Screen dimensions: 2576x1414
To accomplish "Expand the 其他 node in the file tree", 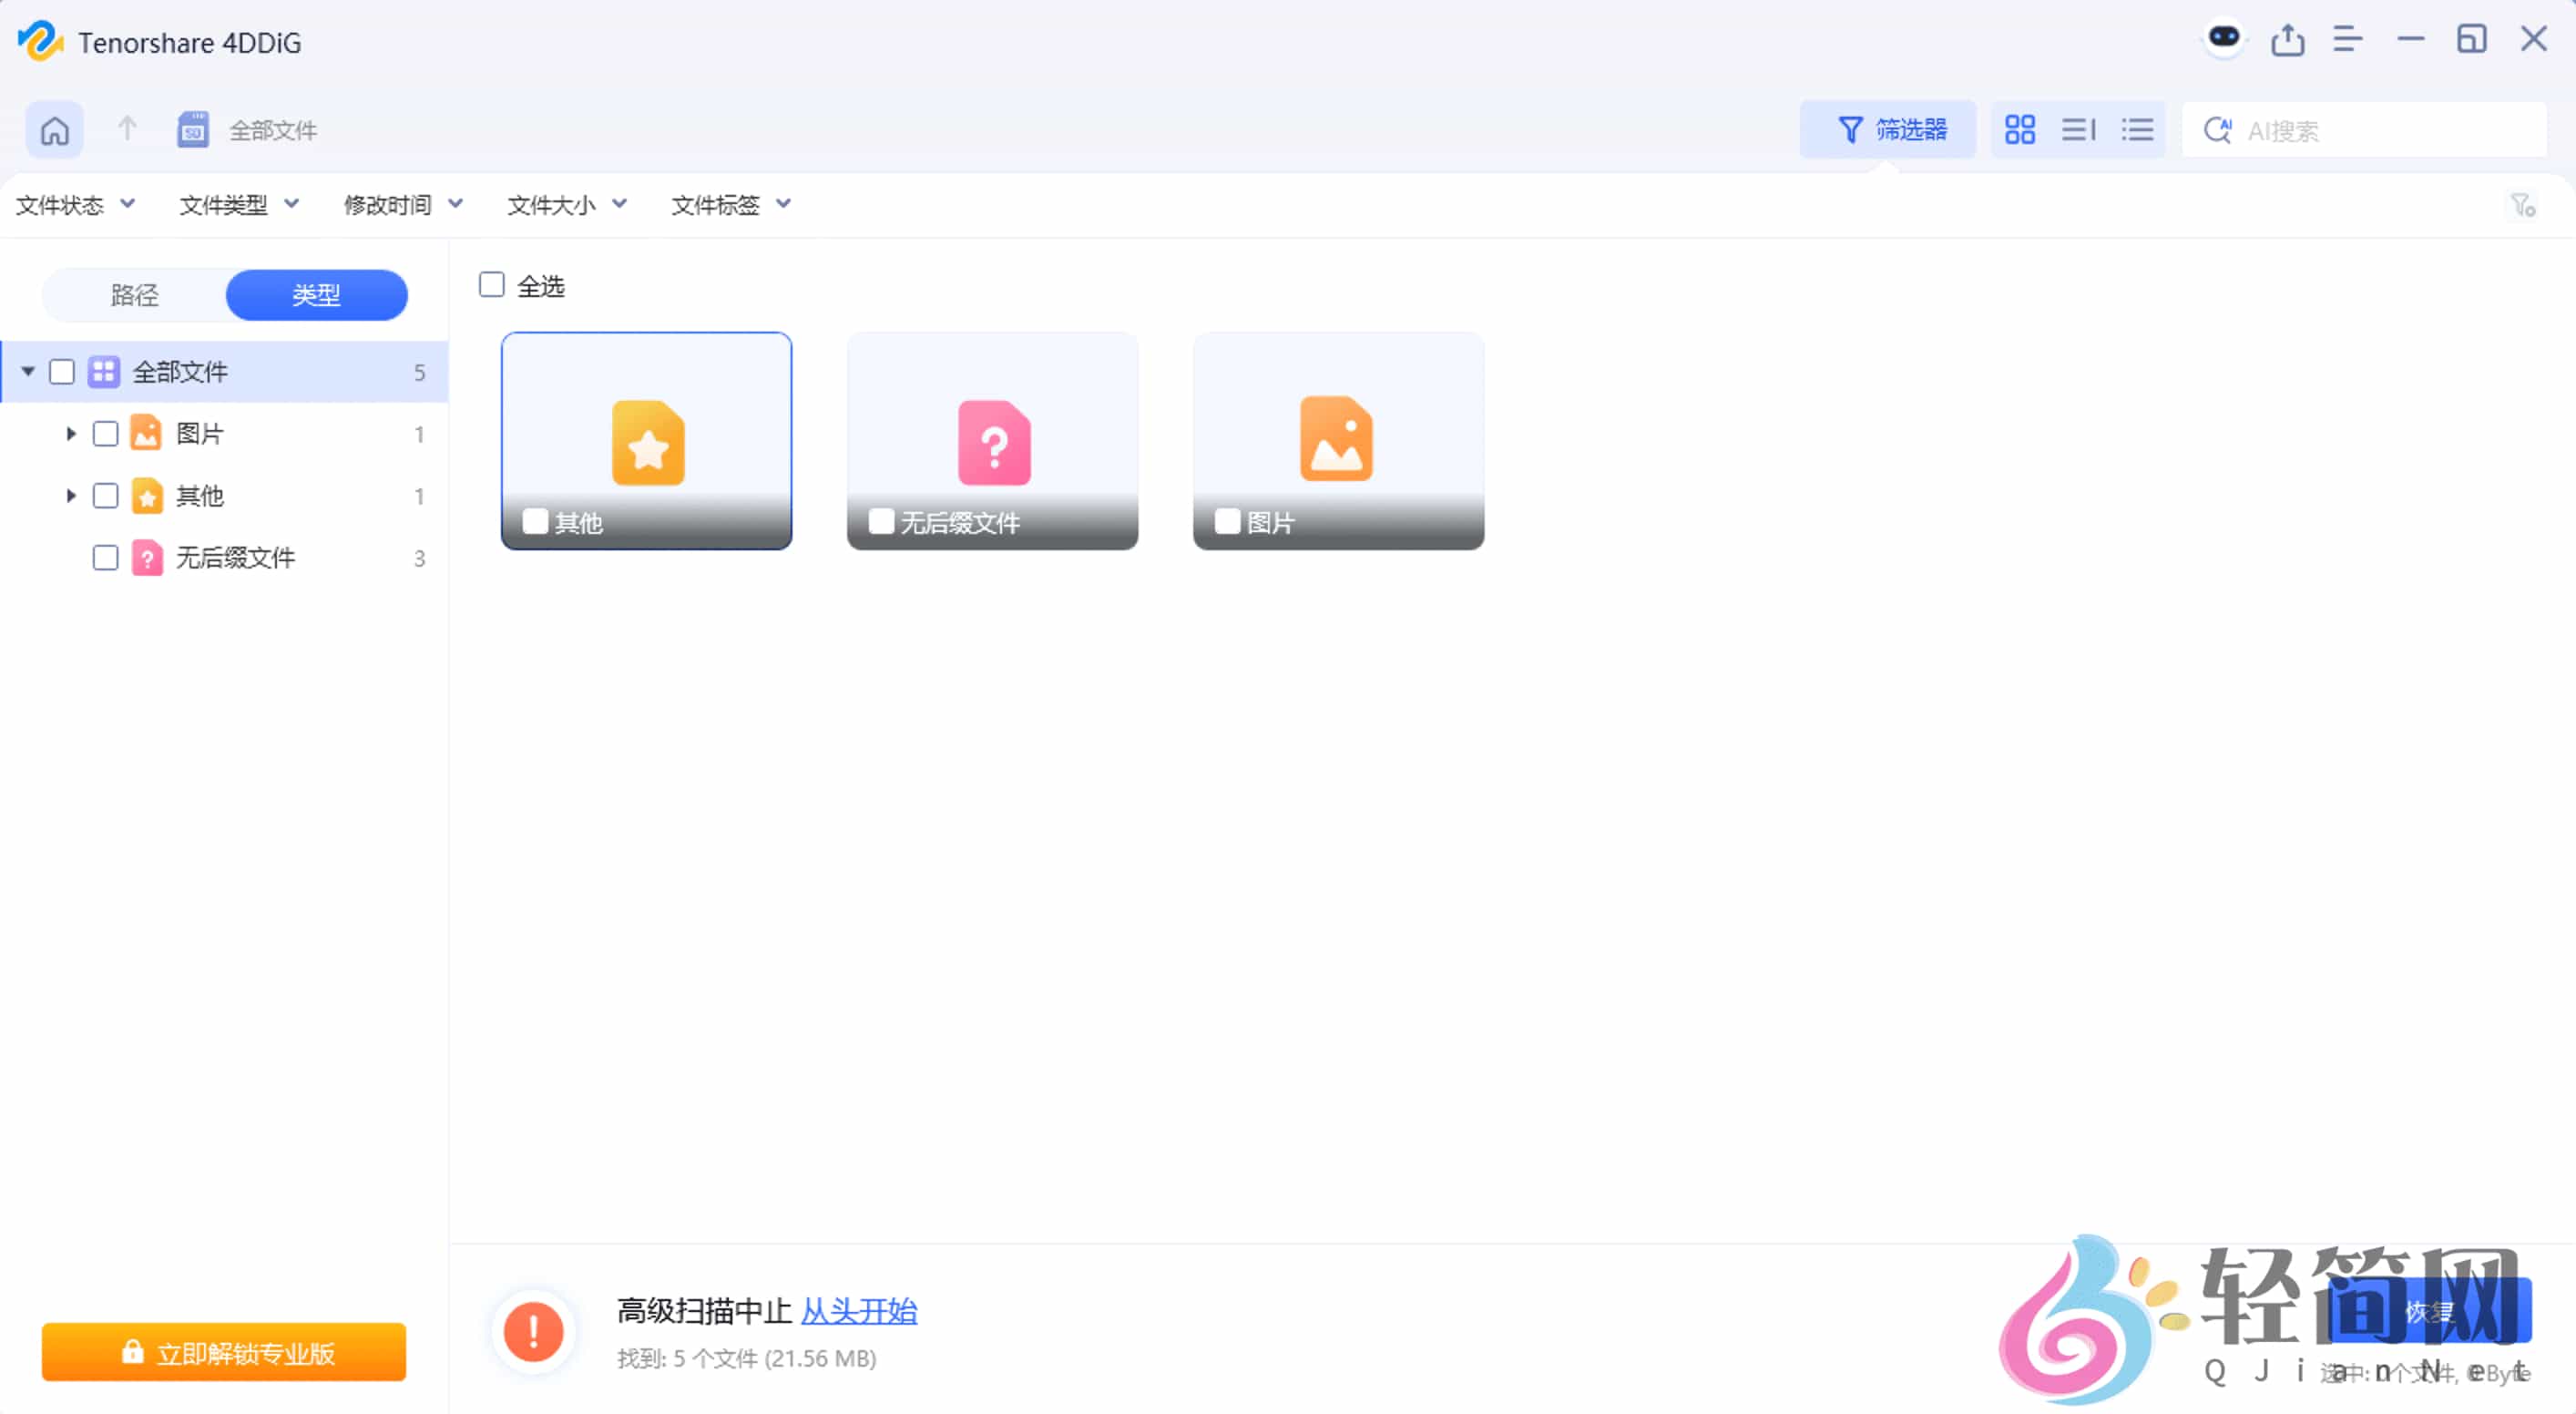I will [x=70, y=495].
